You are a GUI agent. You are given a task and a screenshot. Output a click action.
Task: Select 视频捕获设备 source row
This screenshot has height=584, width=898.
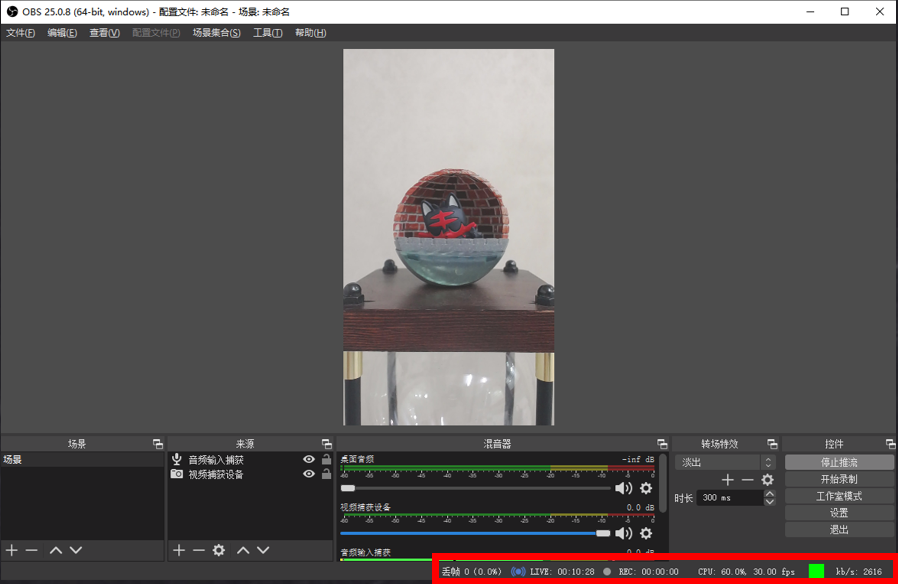(250, 474)
